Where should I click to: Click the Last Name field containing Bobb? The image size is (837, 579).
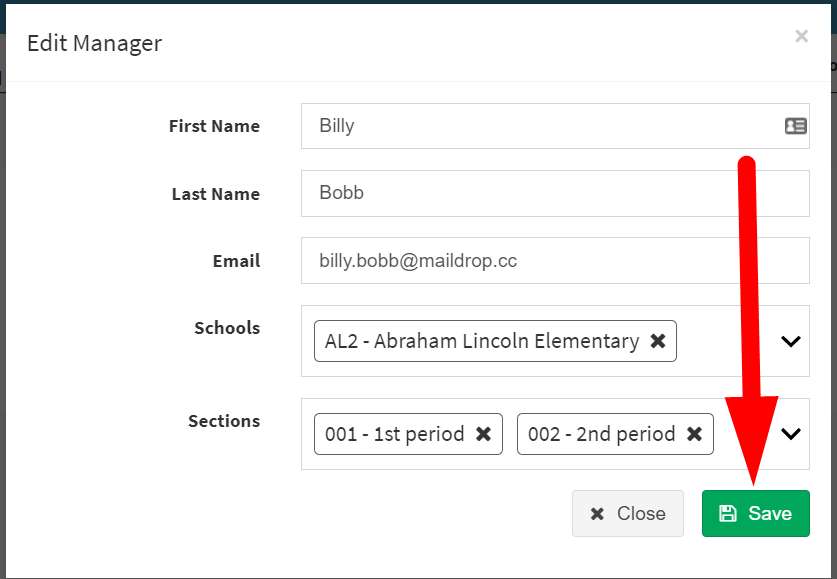tap(555, 193)
